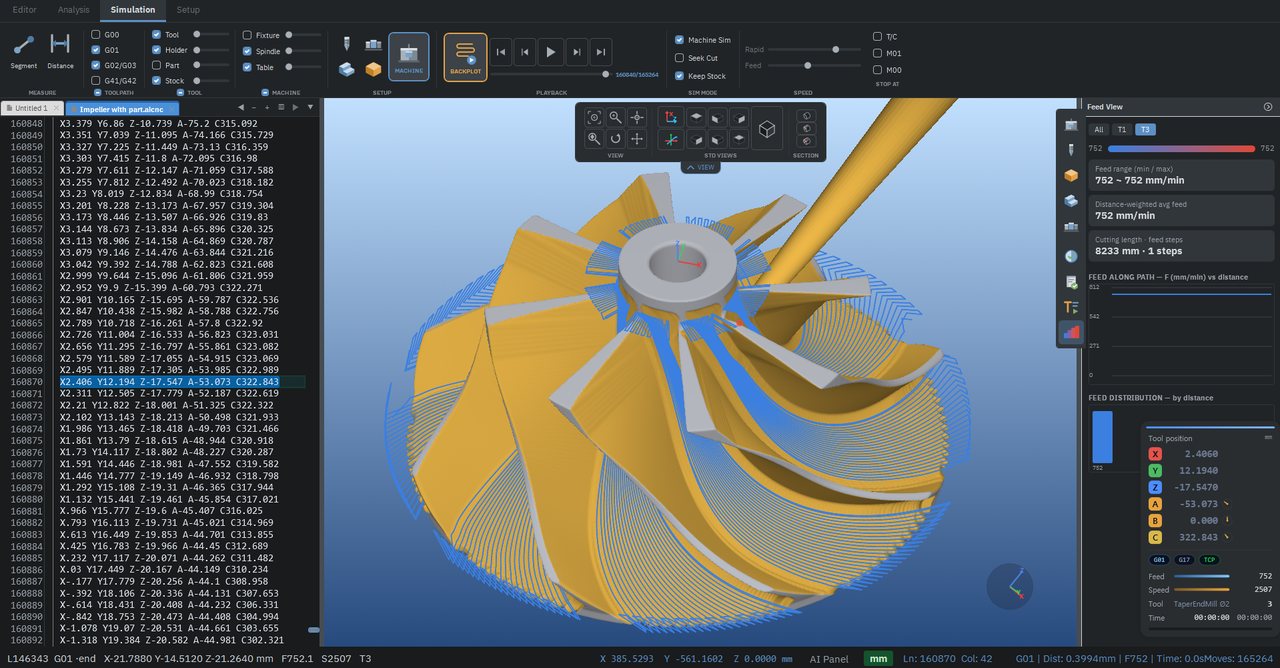This screenshot has height=668, width=1280.
Task: Click the mm units button
Action: tap(879, 659)
